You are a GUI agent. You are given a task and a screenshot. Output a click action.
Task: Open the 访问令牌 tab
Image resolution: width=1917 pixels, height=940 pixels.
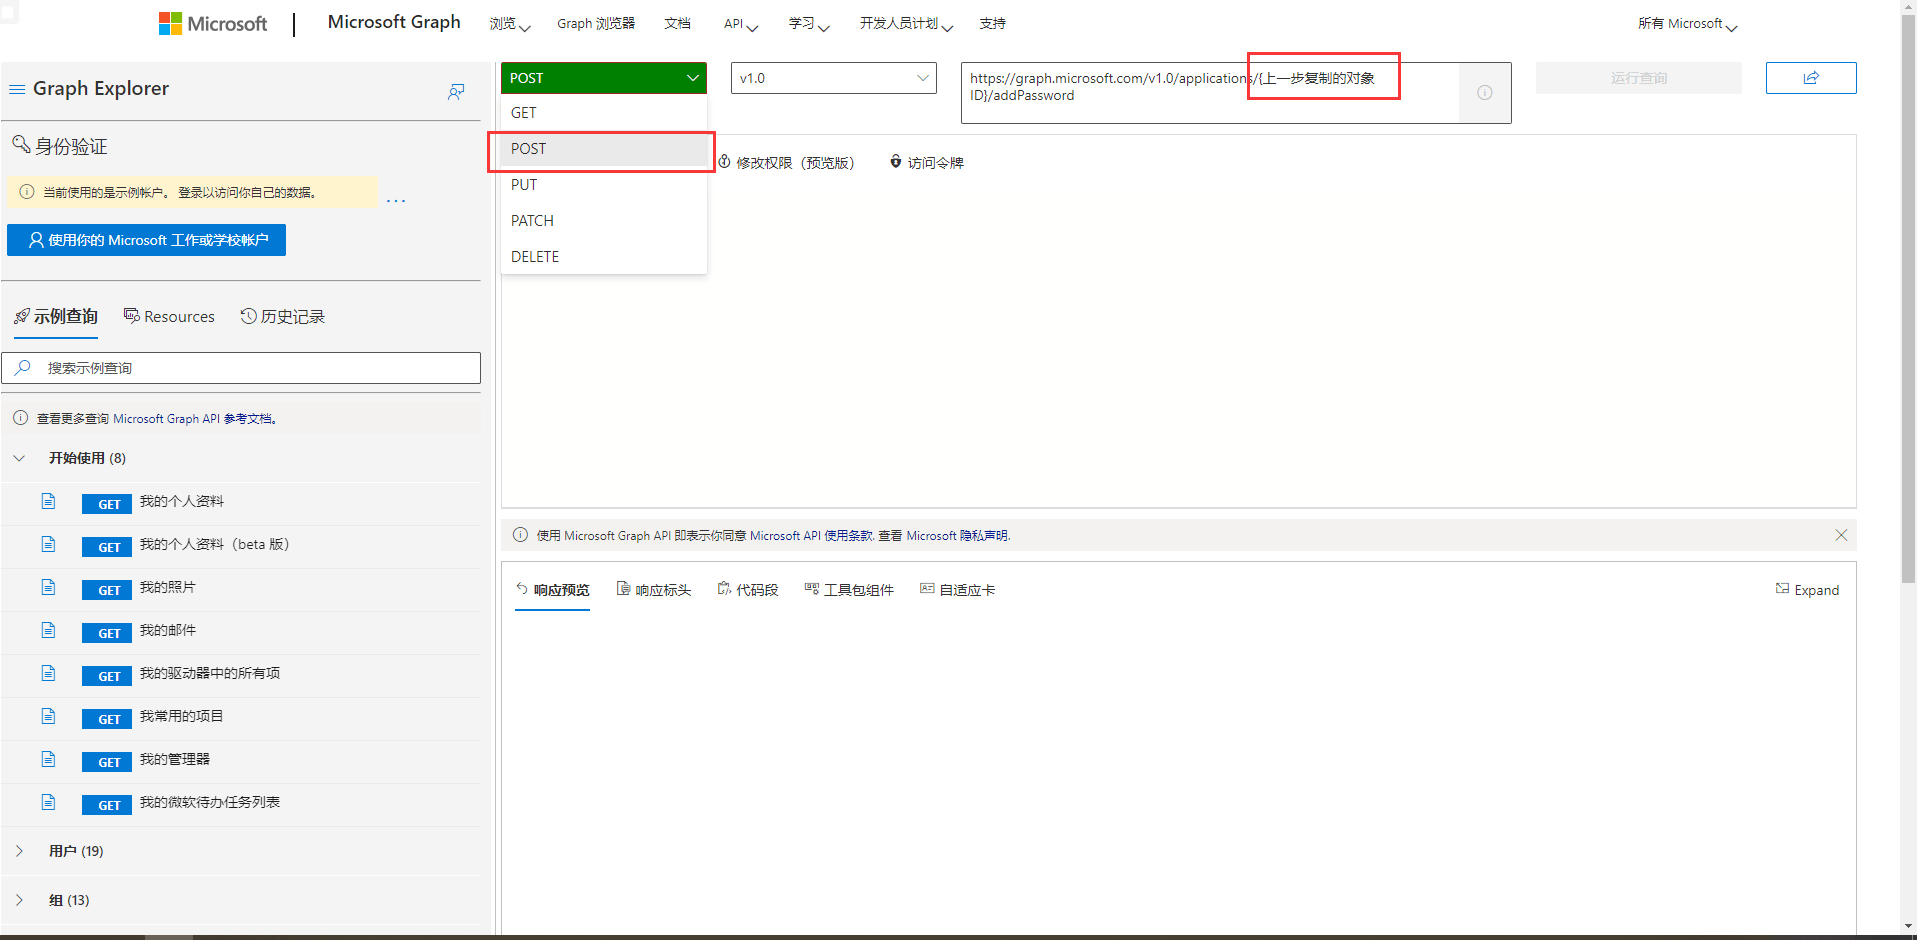926,163
